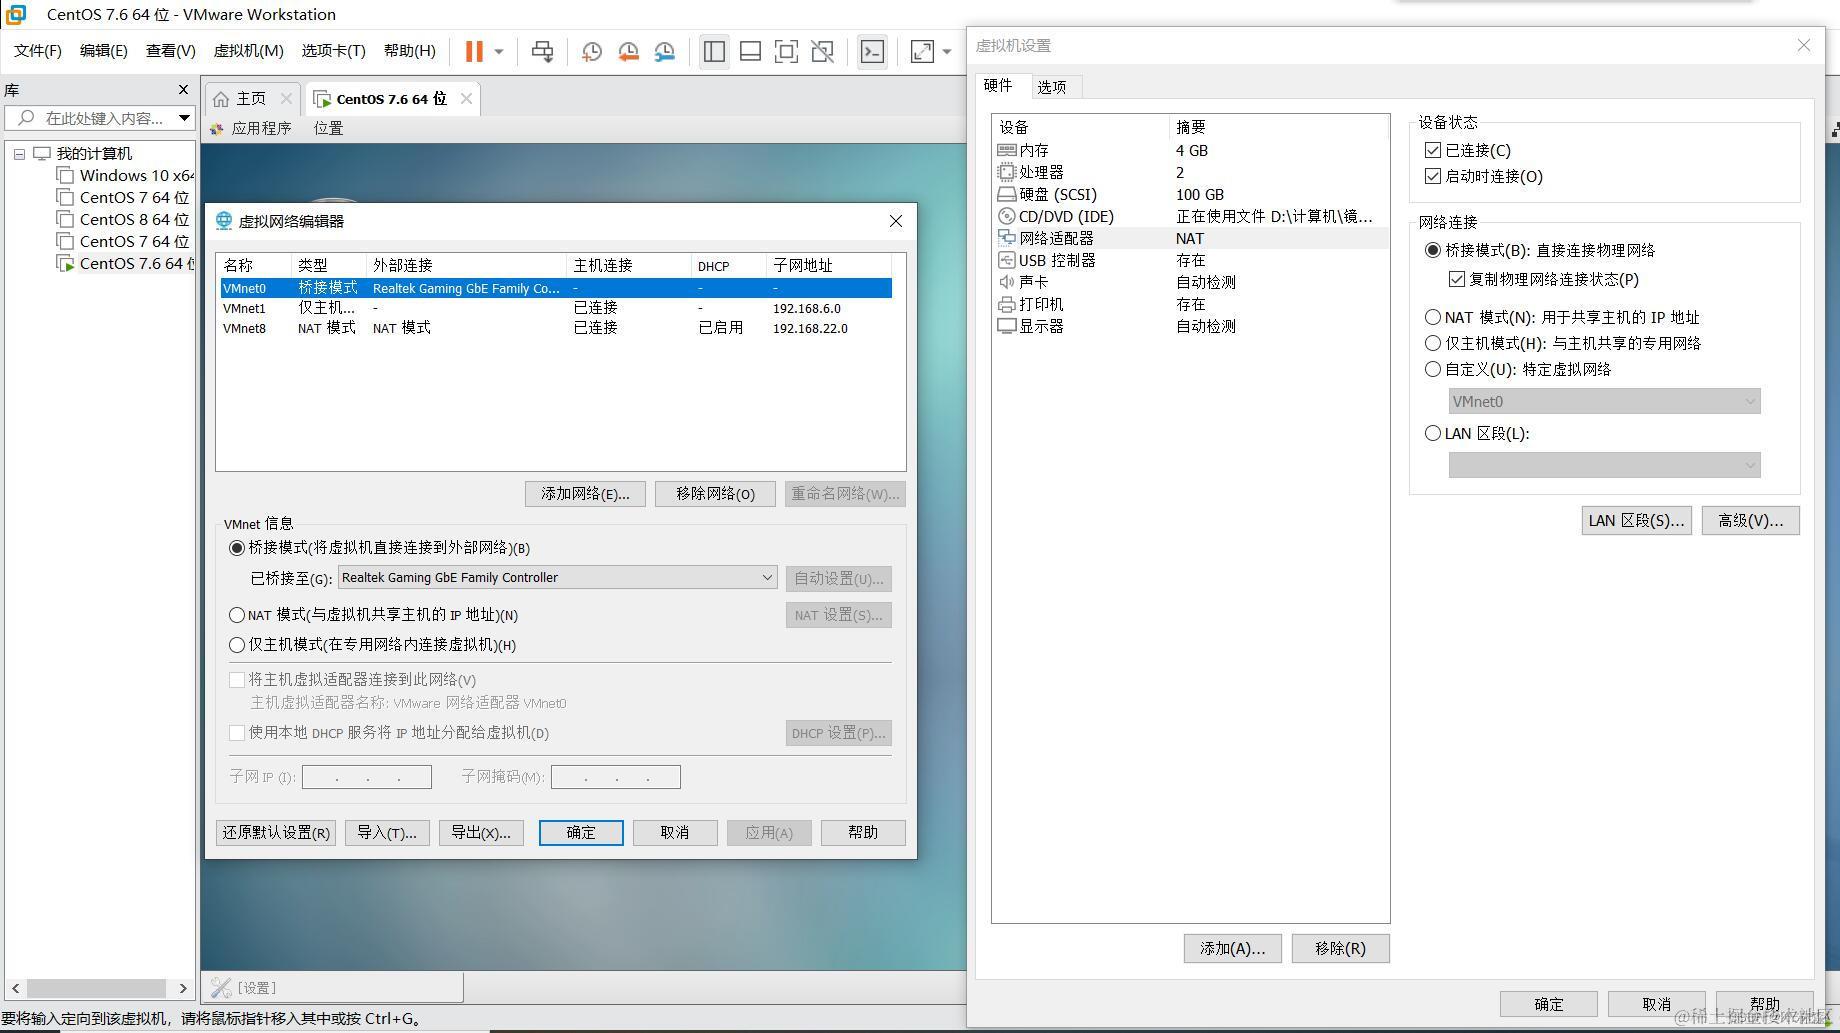Select 桥接模式 radio in VMnet 信息

237,548
